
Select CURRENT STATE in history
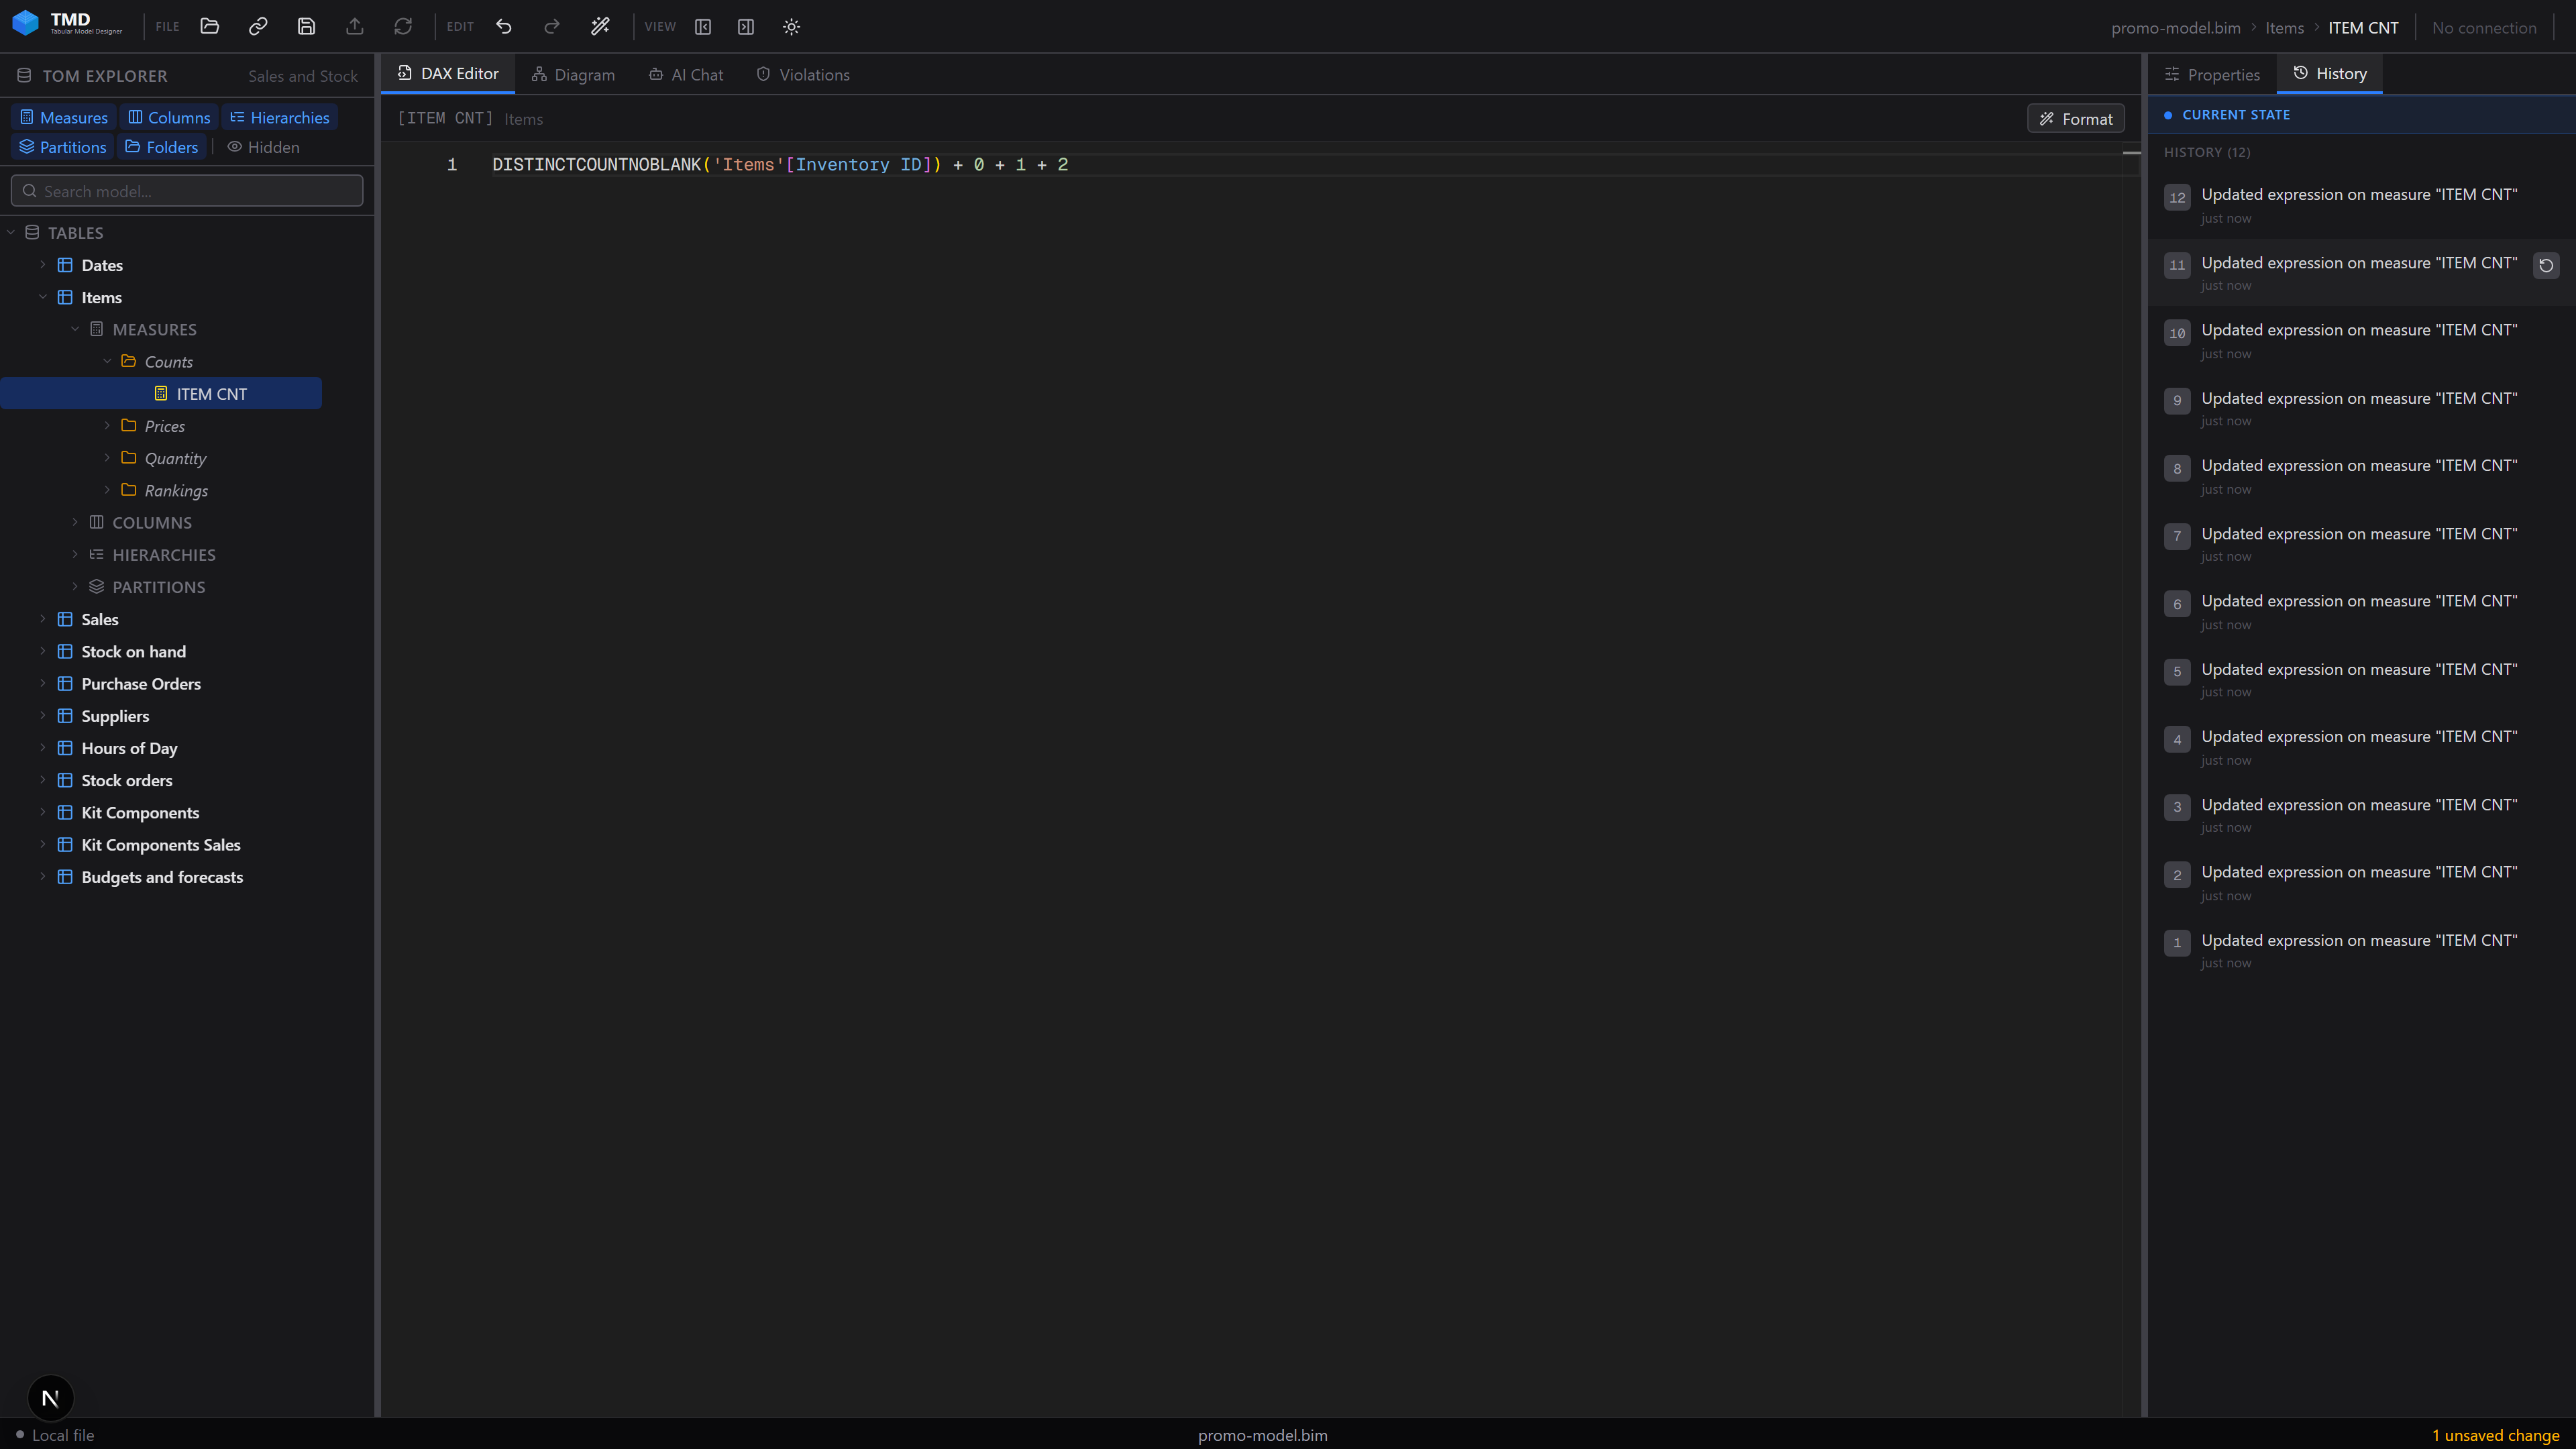pyautogui.click(x=2362, y=115)
